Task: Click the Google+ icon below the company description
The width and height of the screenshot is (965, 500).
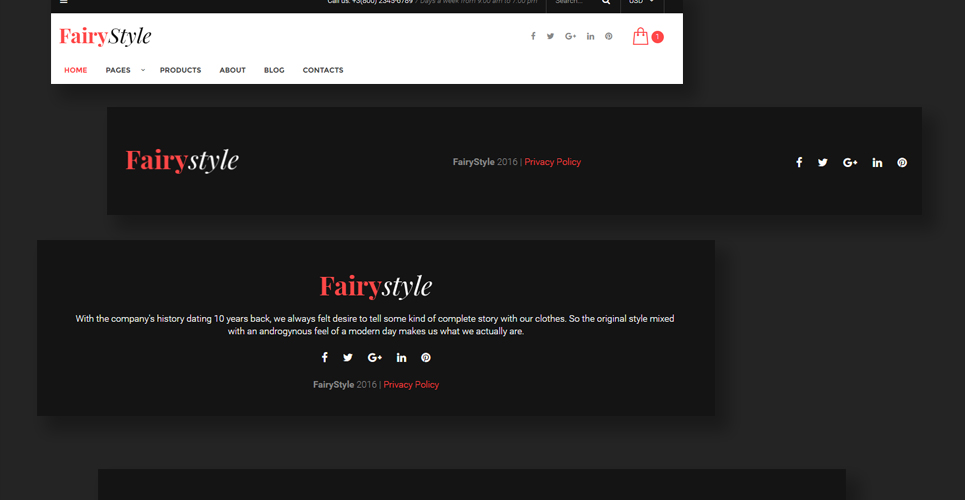Action: [375, 357]
